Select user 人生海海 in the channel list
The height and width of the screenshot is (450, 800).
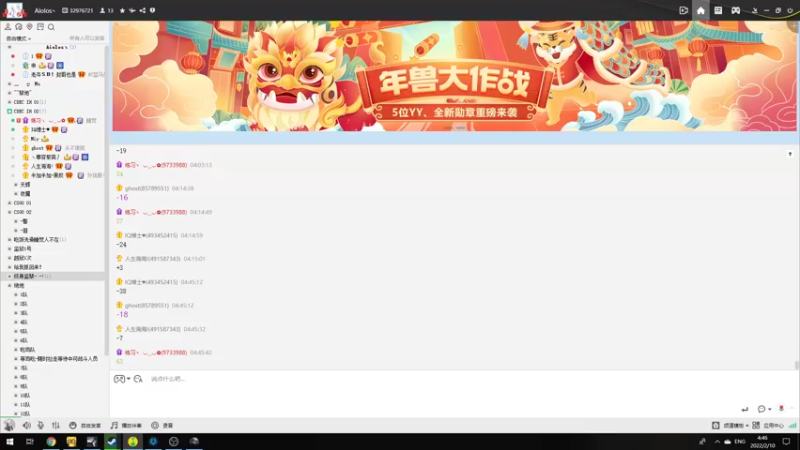tap(41, 166)
